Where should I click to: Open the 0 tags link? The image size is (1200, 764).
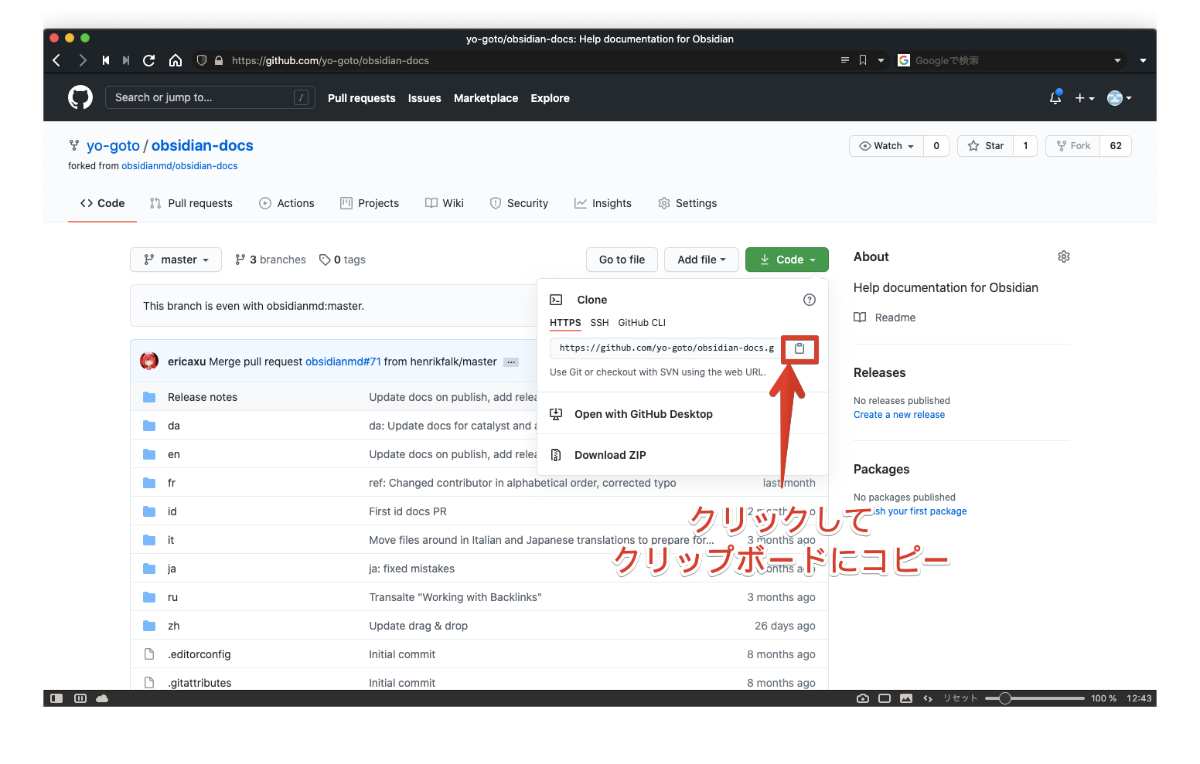pyautogui.click(x=342, y=260)
